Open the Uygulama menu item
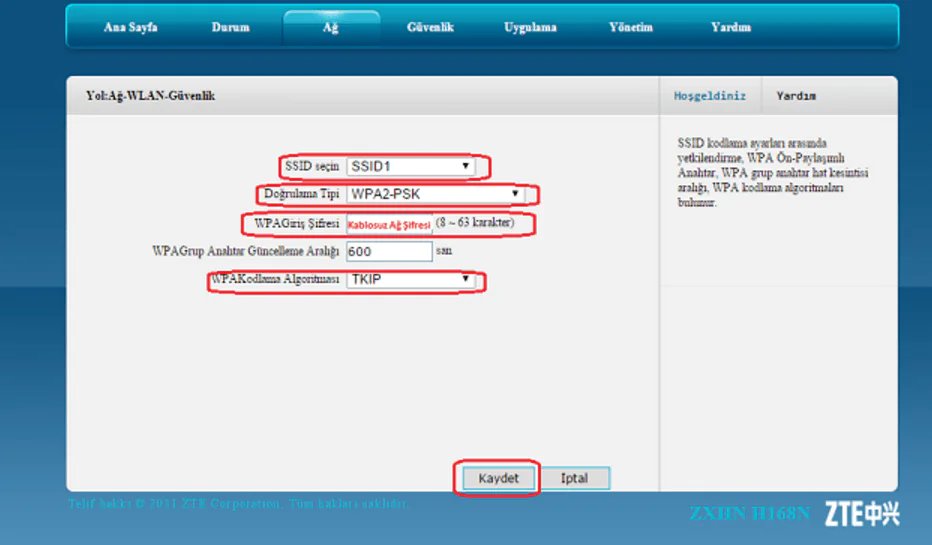Image resolution: width=932 pixels, height=545 pixels. coord(530,27)
